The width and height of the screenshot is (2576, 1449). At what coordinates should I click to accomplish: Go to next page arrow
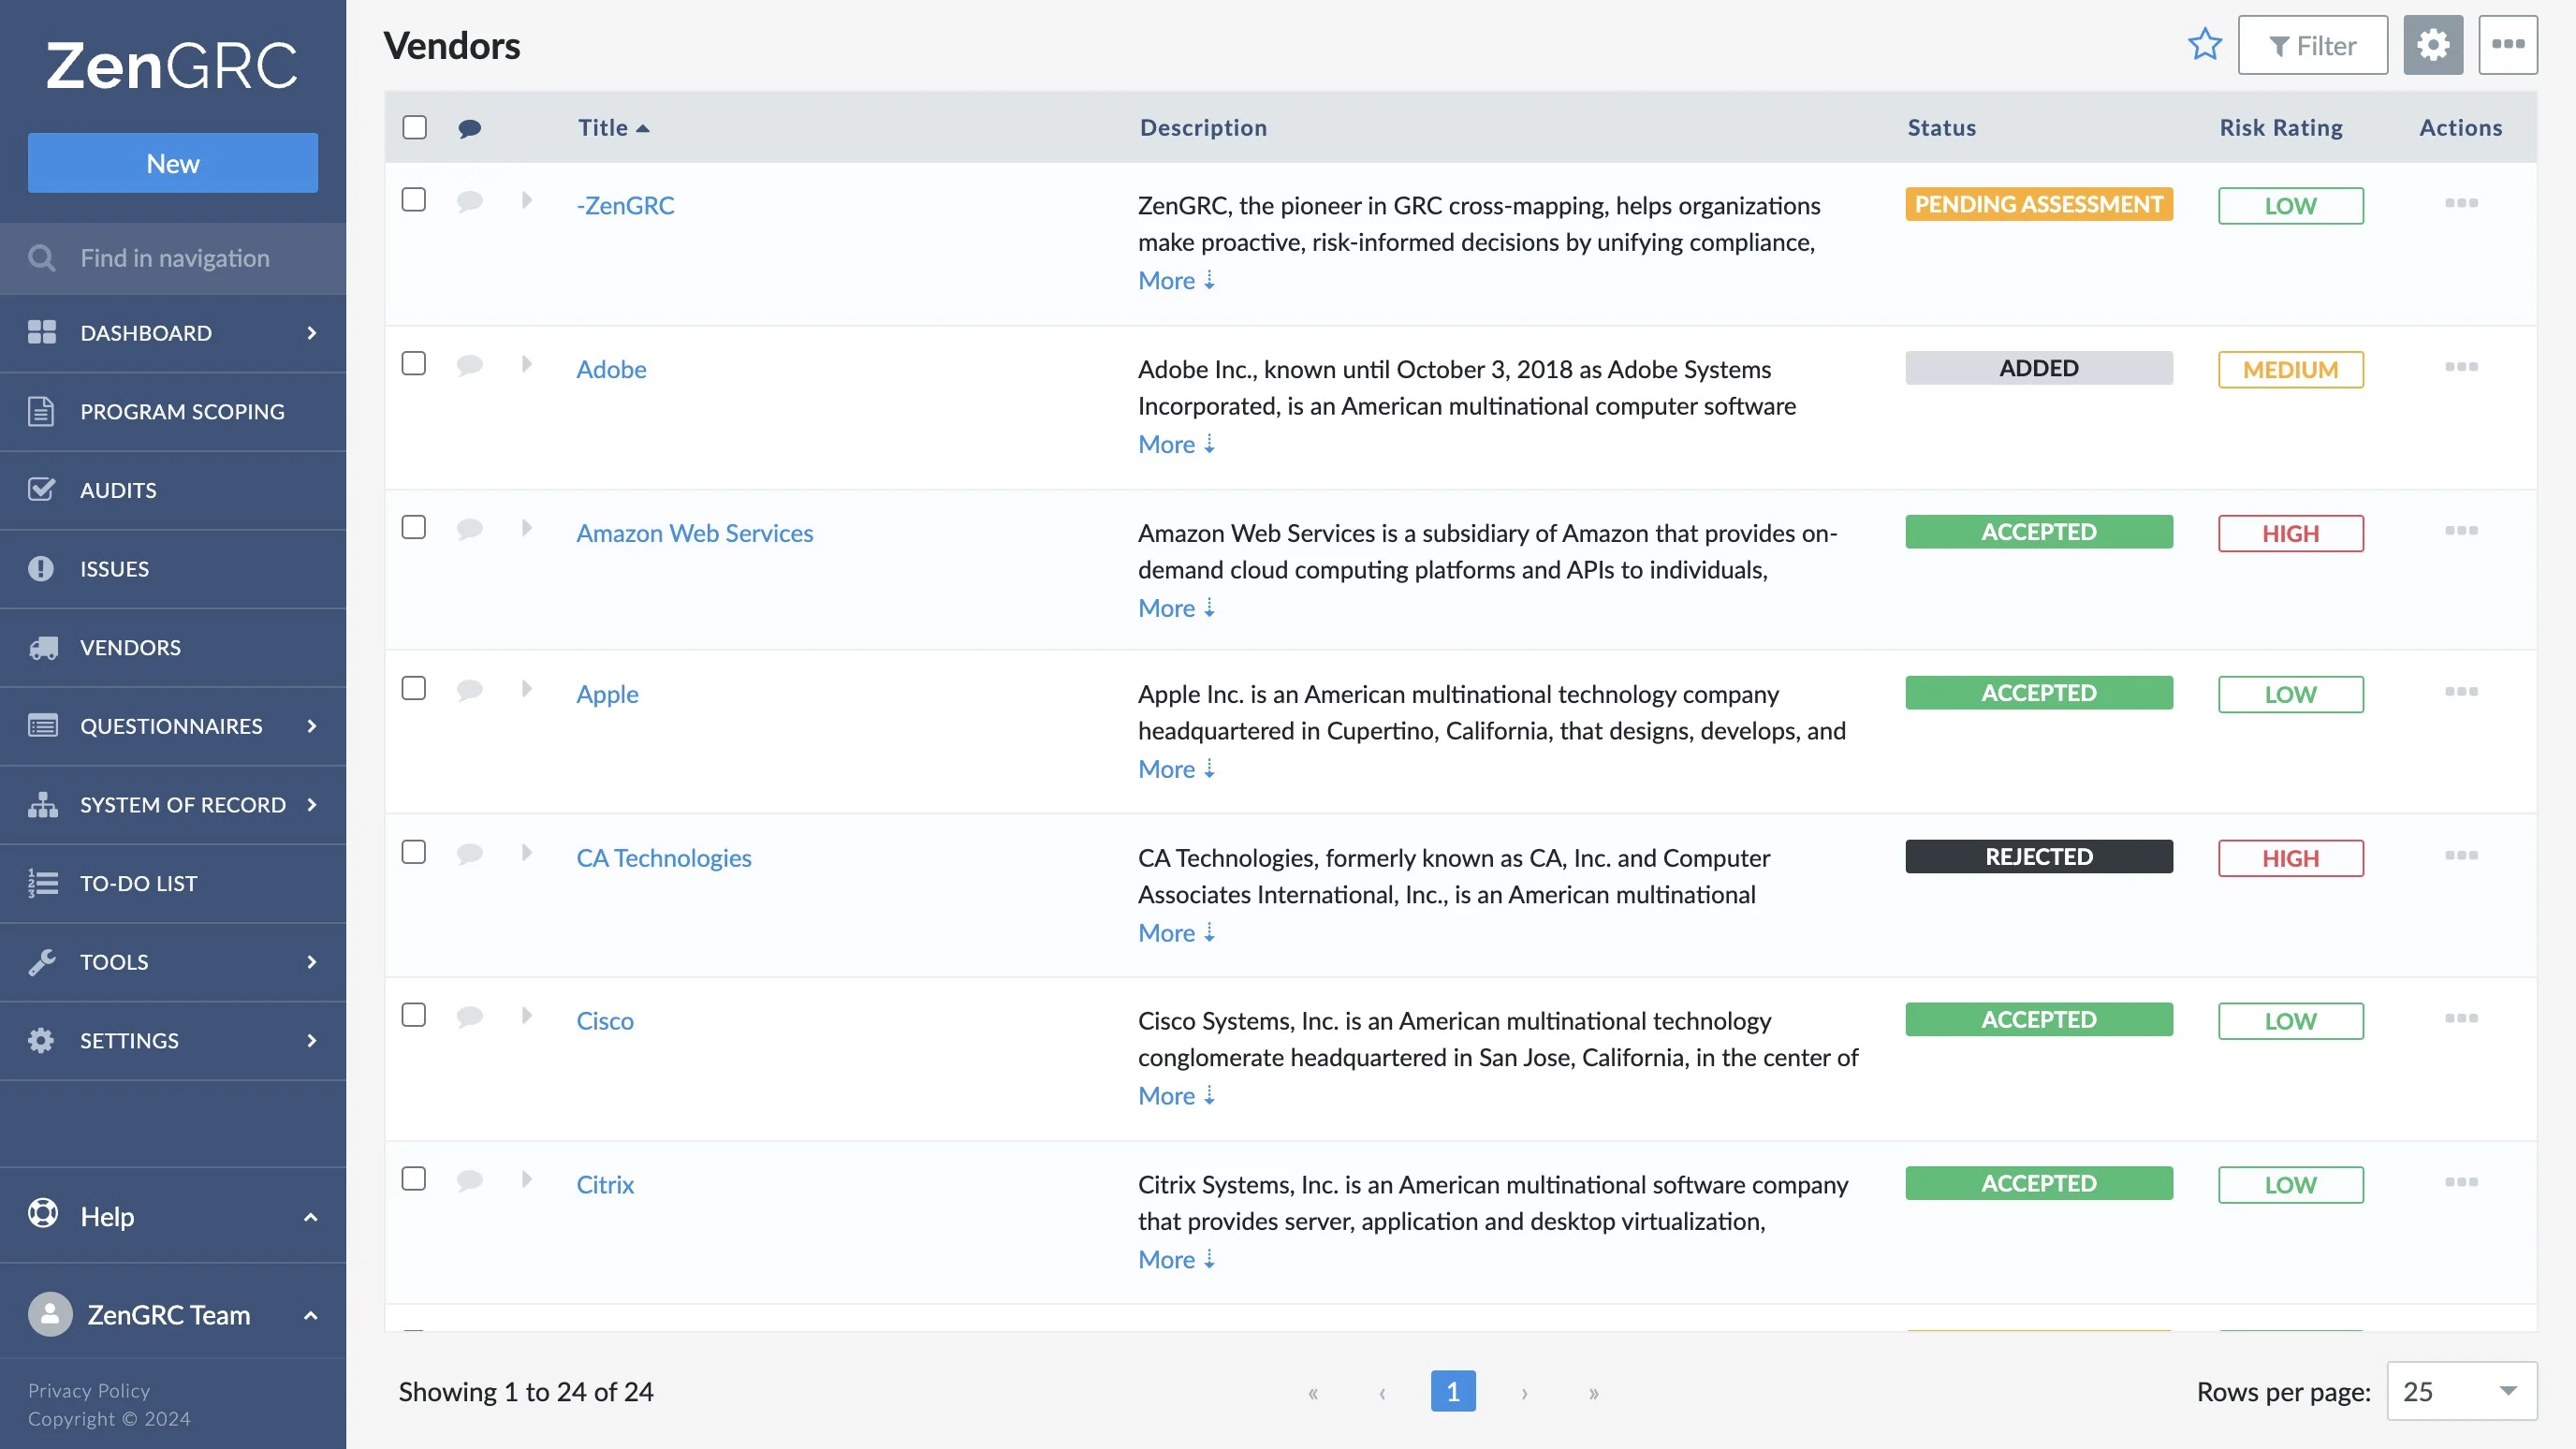tap(1524, 1392)
